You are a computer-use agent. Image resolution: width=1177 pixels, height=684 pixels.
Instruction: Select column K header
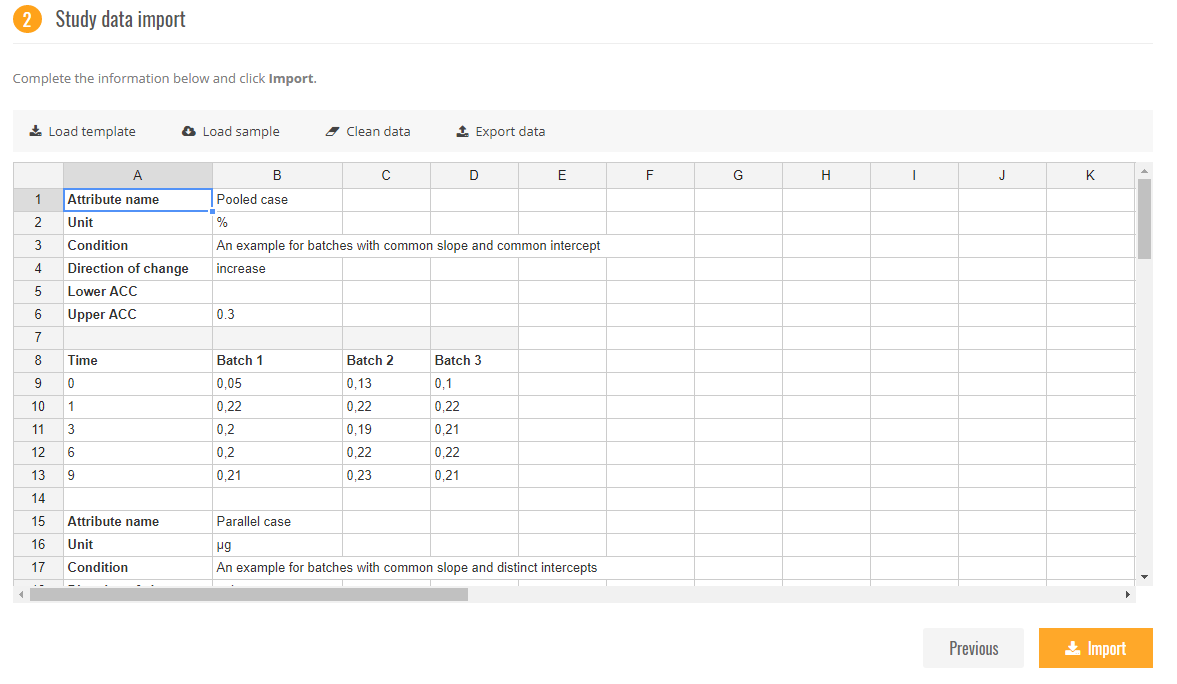1090,176
